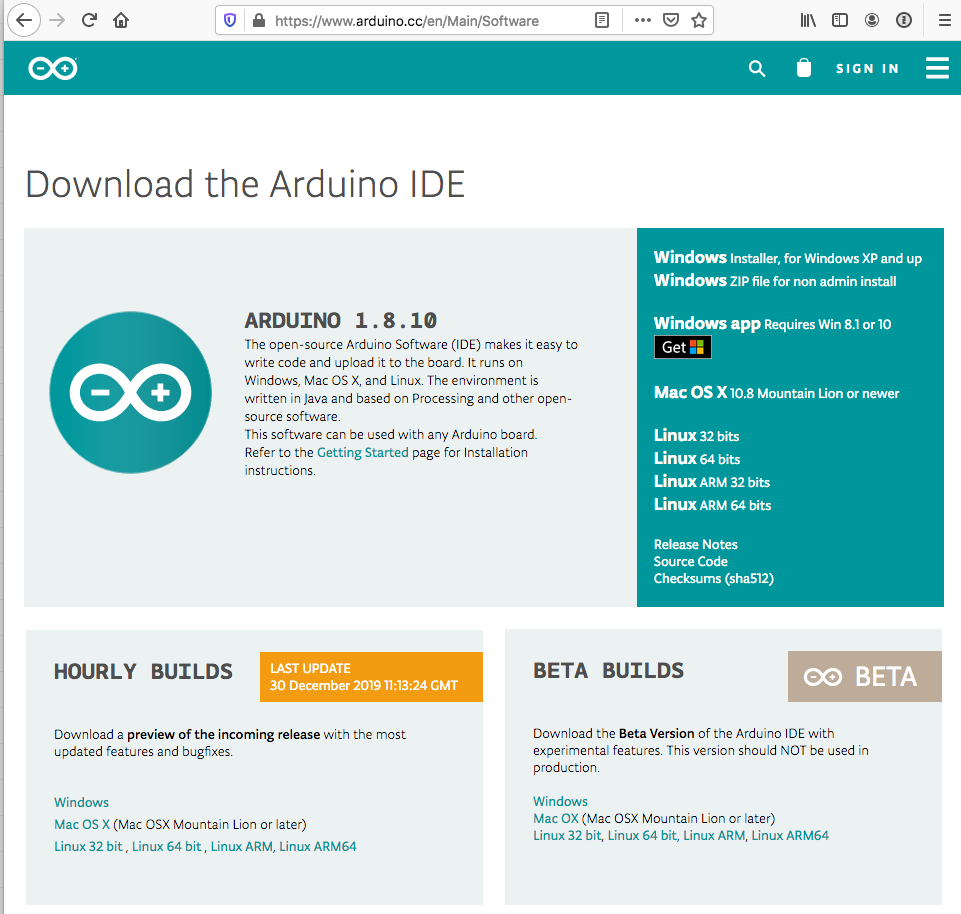Open the shopping bag cart

803,68
